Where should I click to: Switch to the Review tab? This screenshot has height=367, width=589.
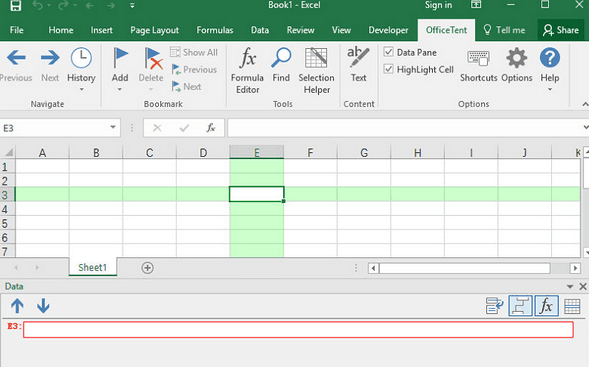(x=301, y=30)
